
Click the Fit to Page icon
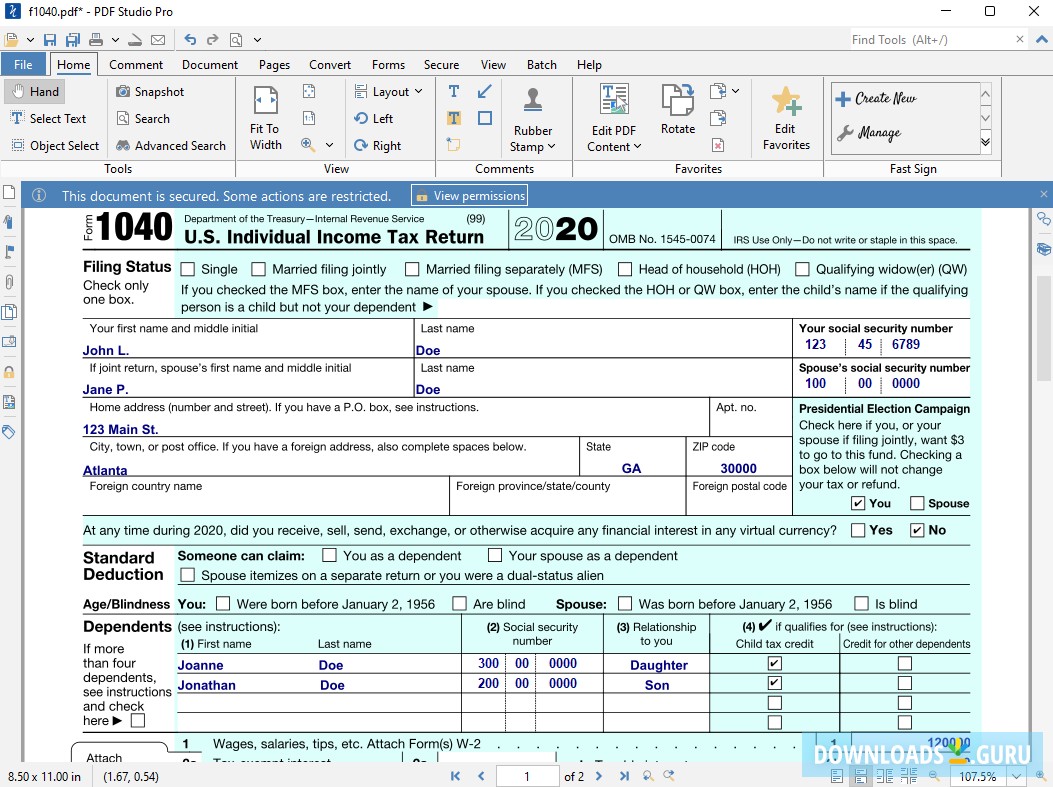pos(309,91)
